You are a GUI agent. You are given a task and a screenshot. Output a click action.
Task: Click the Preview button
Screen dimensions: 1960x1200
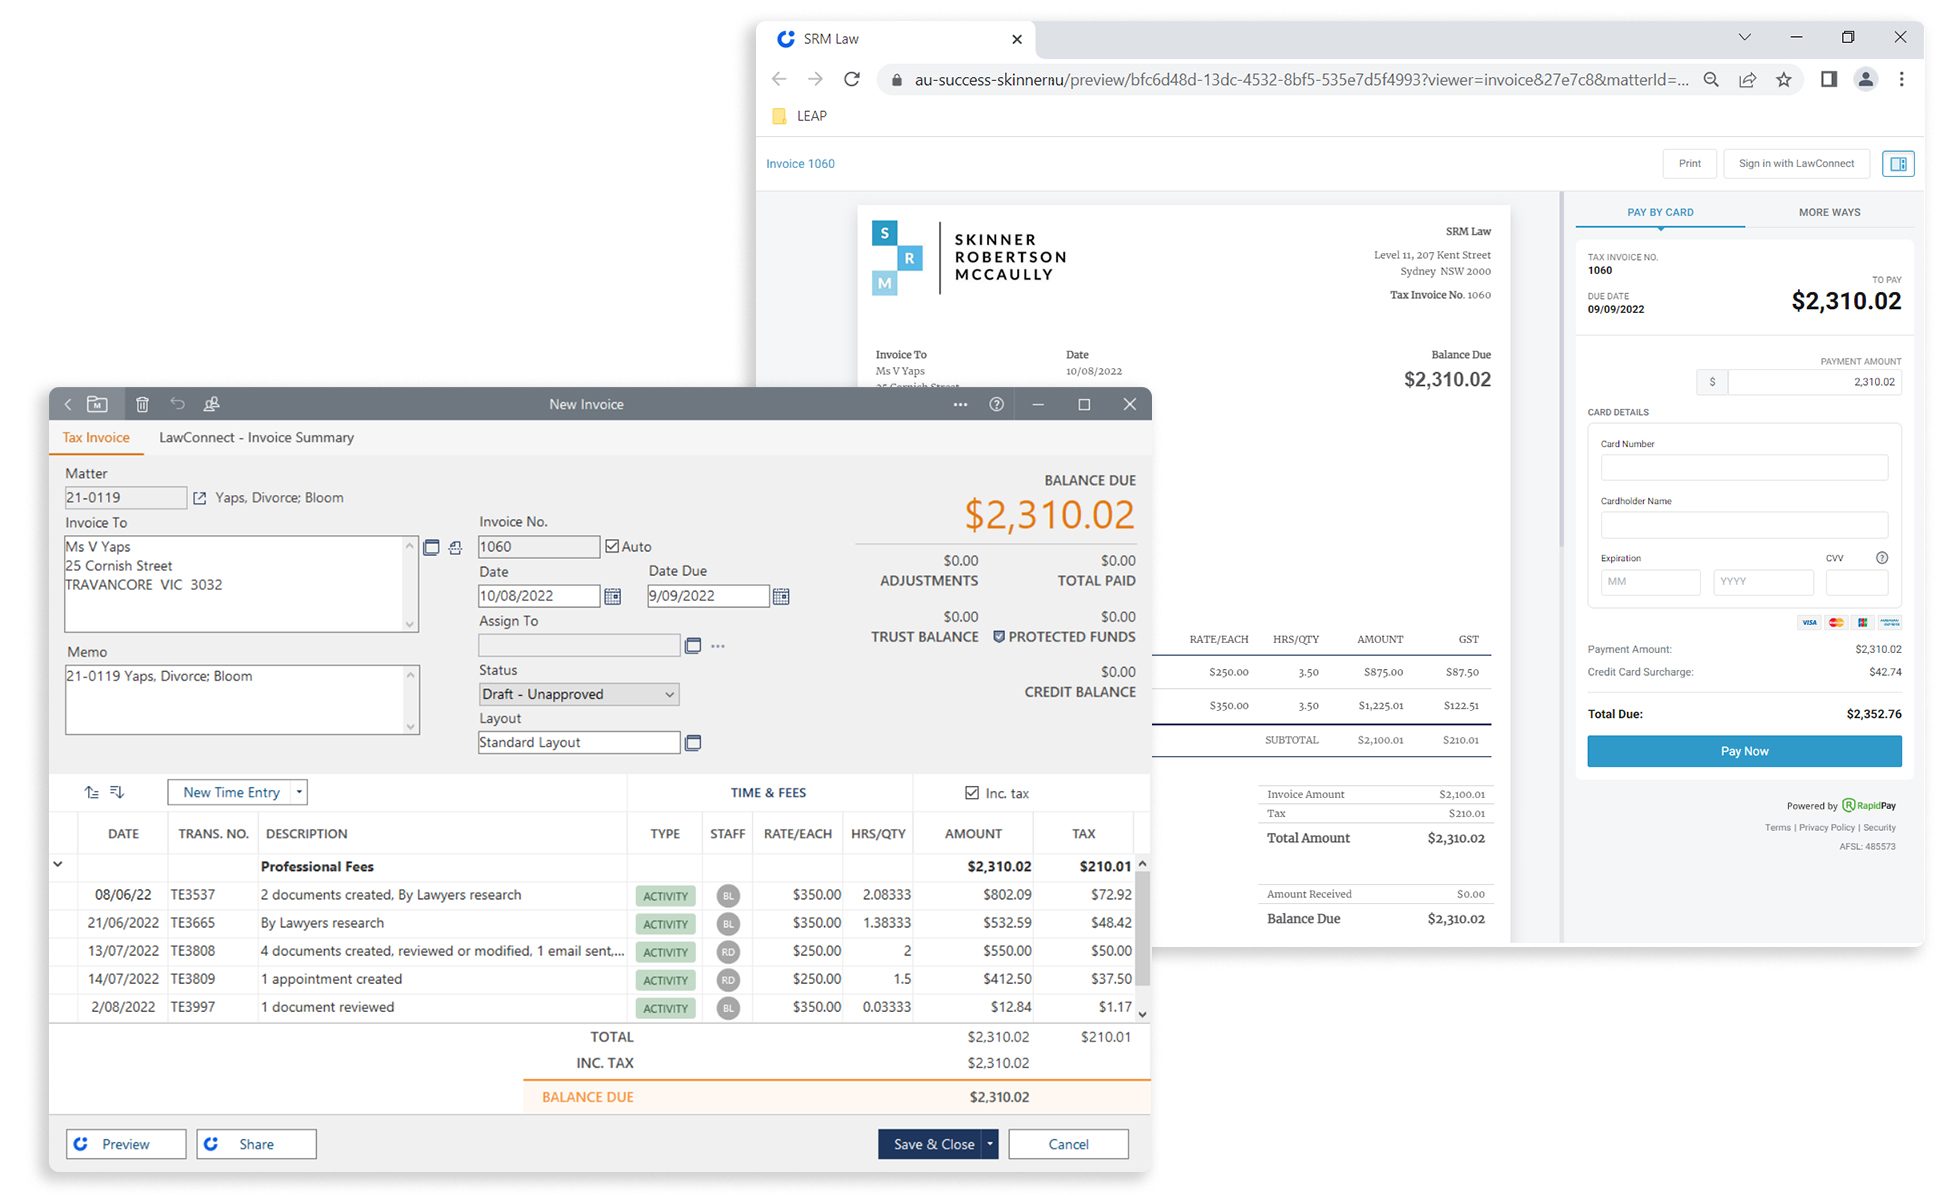126,1144
